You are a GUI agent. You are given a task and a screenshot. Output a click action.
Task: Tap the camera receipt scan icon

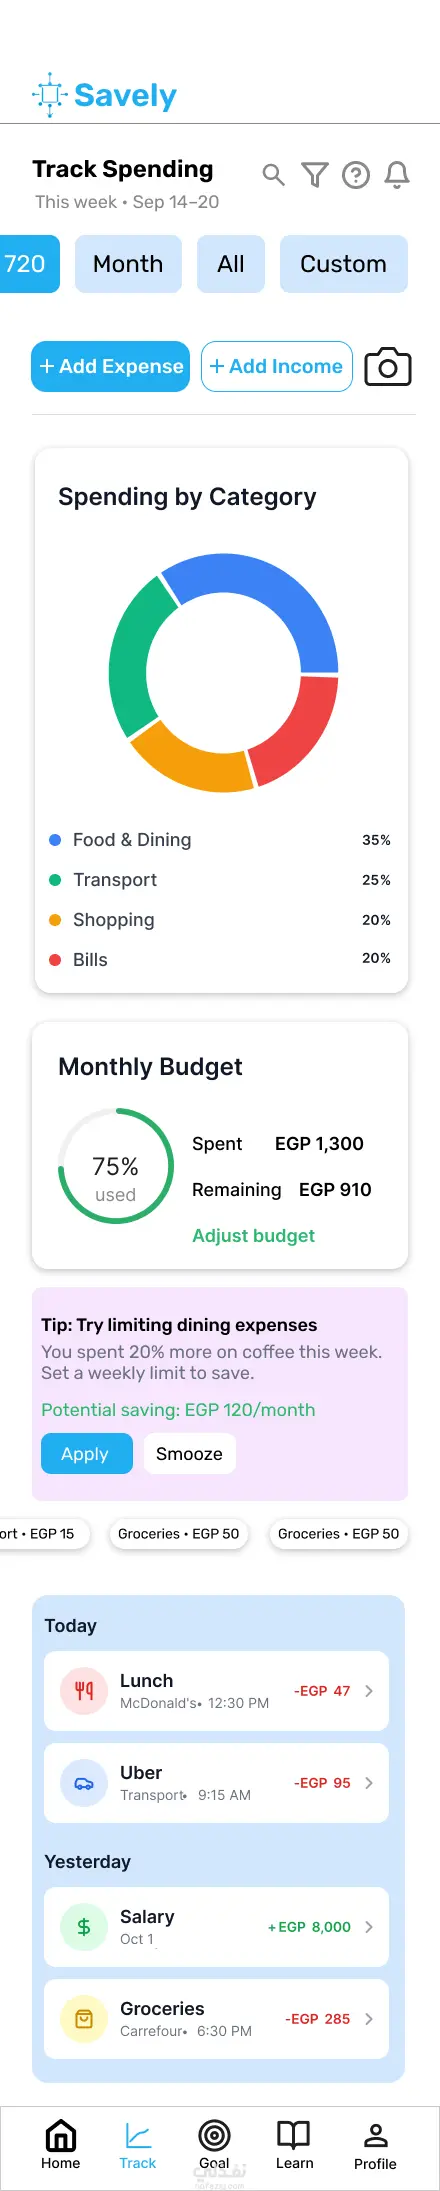[x=388, y=367]
